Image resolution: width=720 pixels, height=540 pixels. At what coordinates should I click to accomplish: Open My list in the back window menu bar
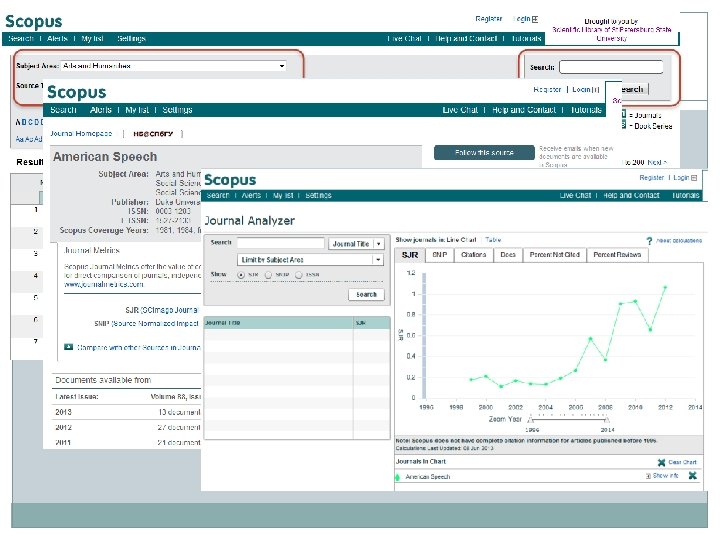[92, 39]
